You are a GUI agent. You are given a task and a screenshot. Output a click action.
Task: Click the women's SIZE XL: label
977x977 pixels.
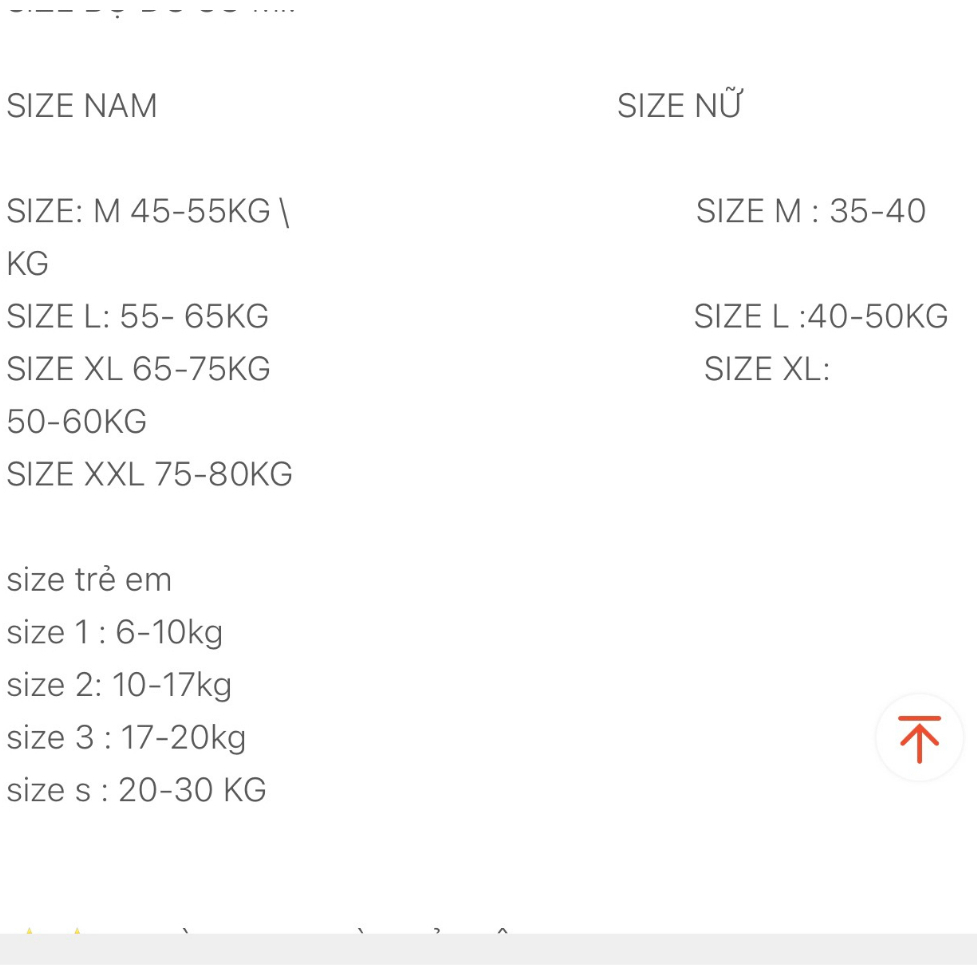(x=767, y=370)
